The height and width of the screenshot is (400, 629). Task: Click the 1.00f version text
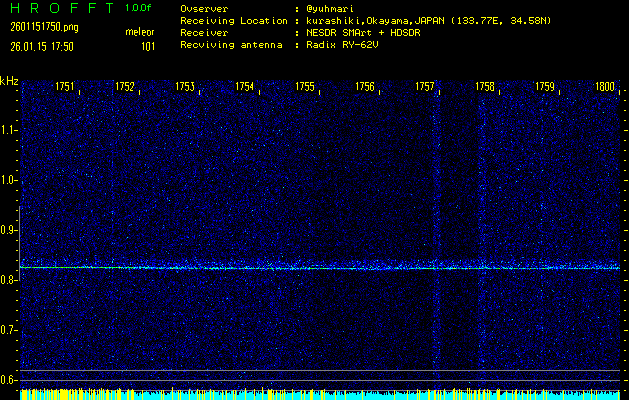tap(138, 8)
